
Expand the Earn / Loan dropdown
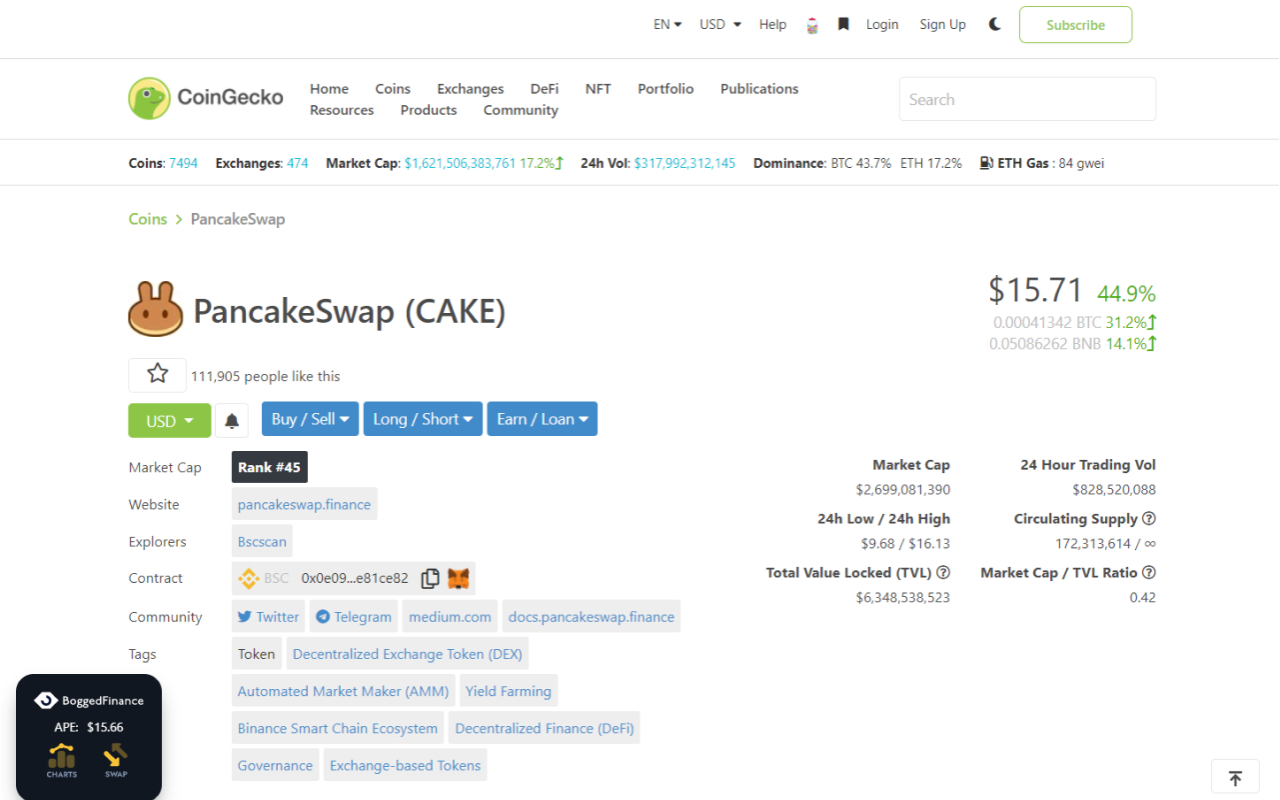tap(542, 419)
